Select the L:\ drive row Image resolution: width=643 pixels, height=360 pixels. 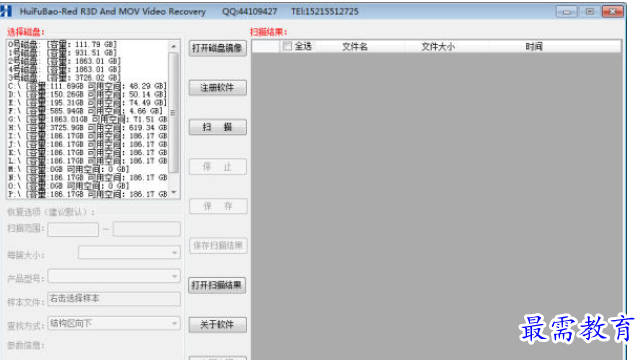click(x=88, y=161)
